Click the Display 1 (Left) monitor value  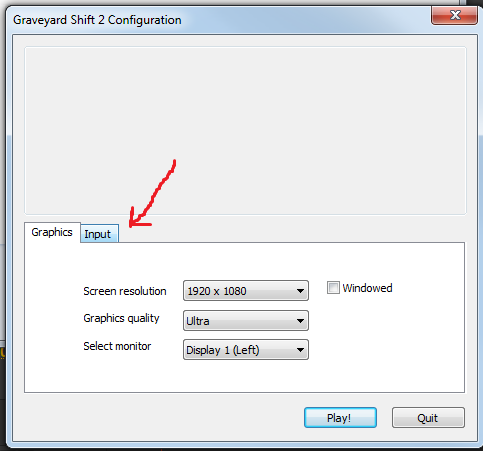(x=223, y=350)
